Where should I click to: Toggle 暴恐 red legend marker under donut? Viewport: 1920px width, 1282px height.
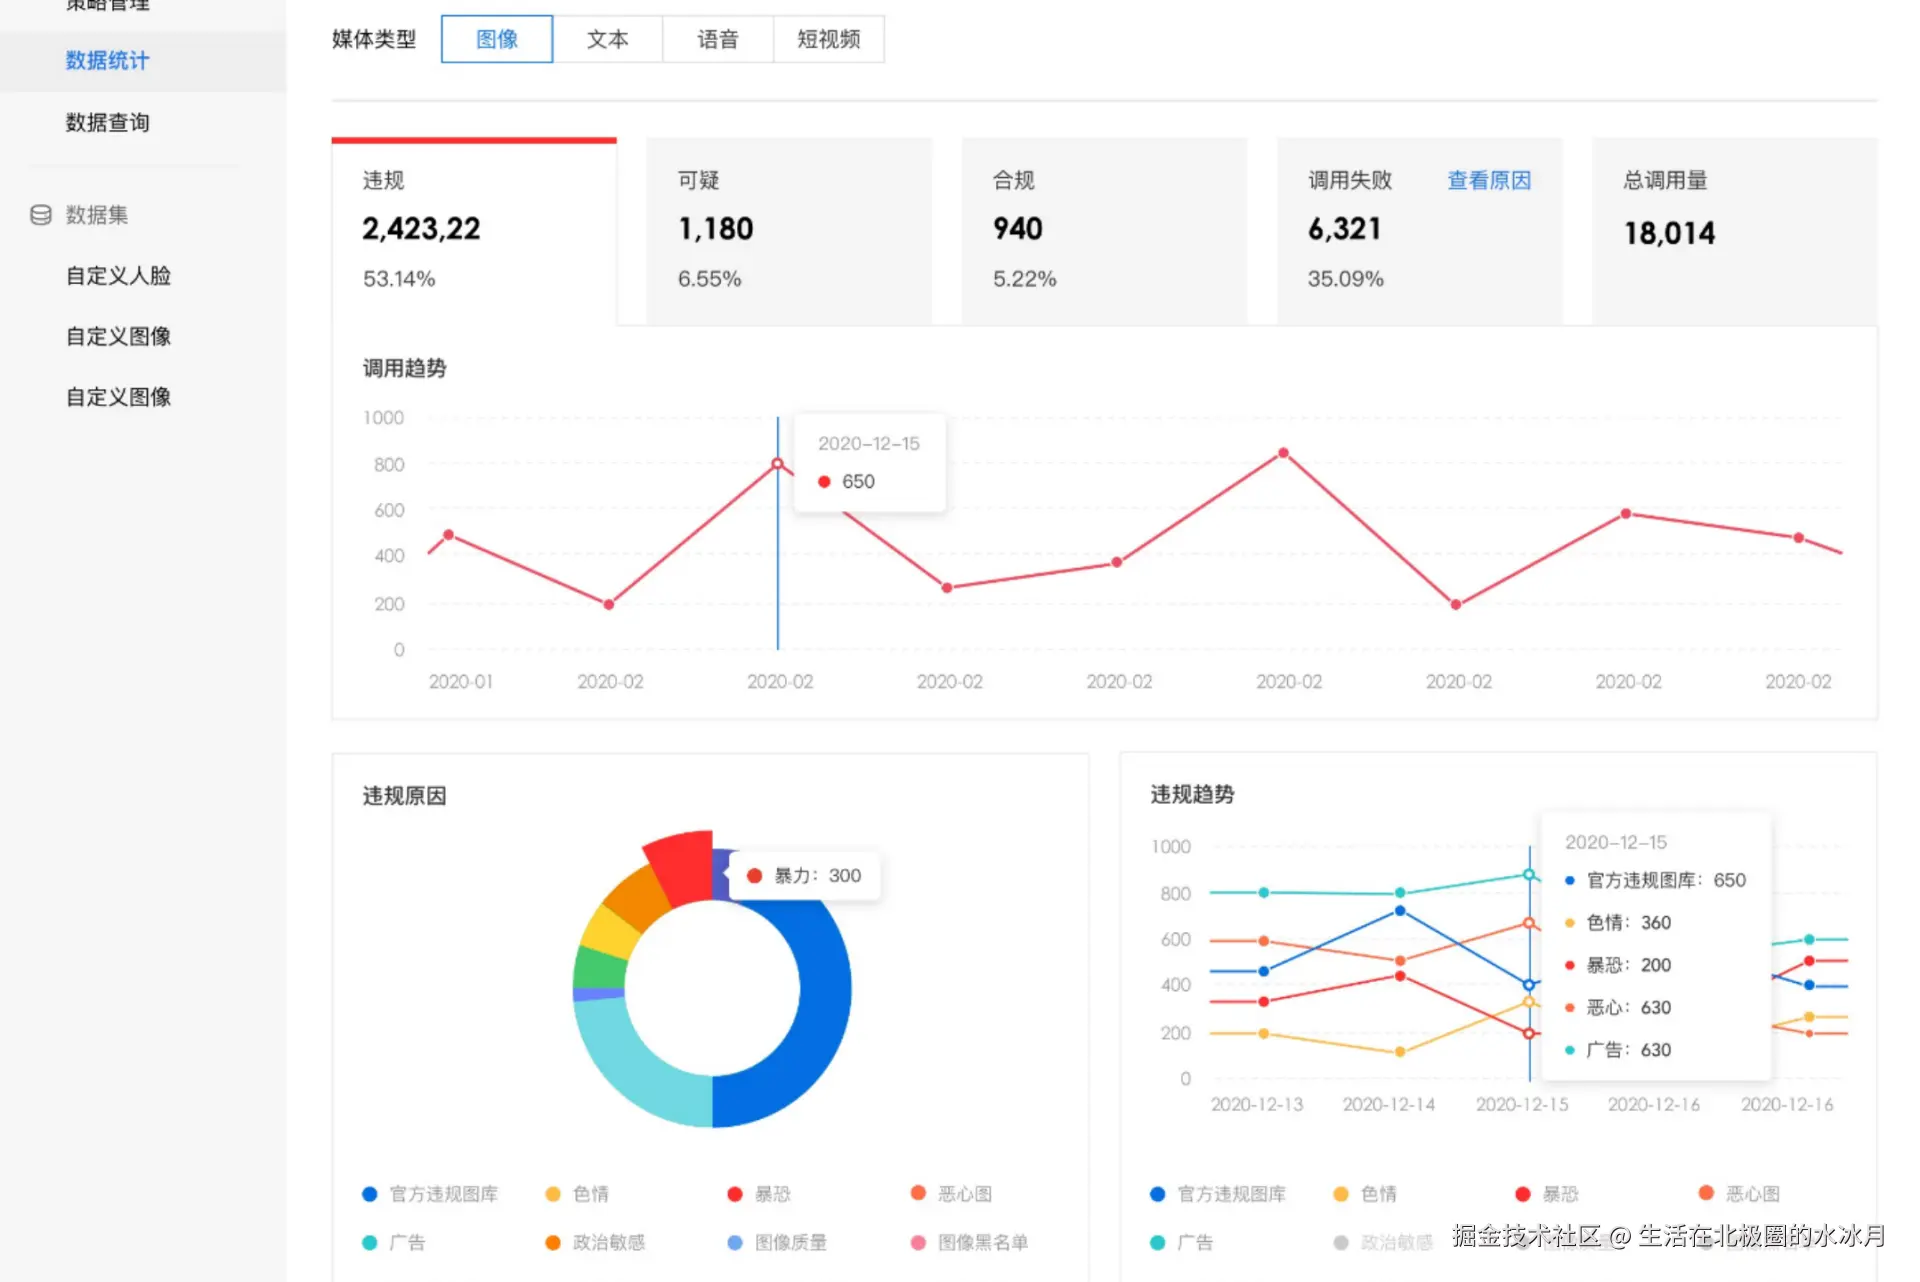click(x=735, y=1194)
